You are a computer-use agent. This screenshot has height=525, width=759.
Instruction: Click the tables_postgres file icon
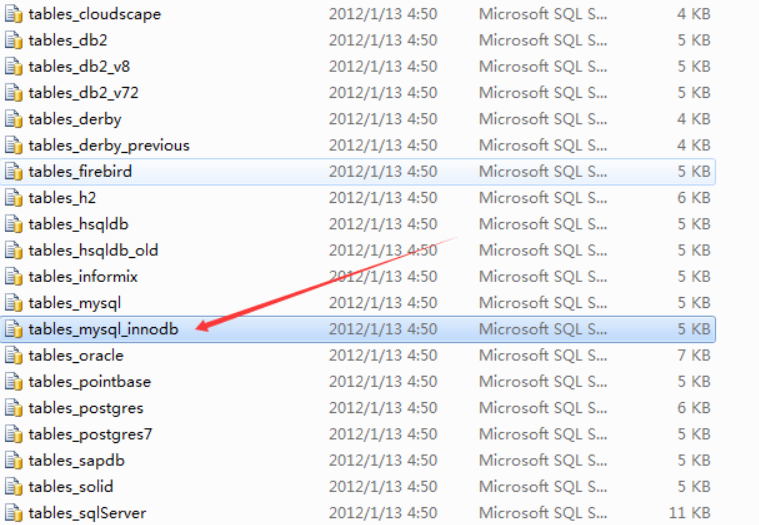tap(14, 408)
